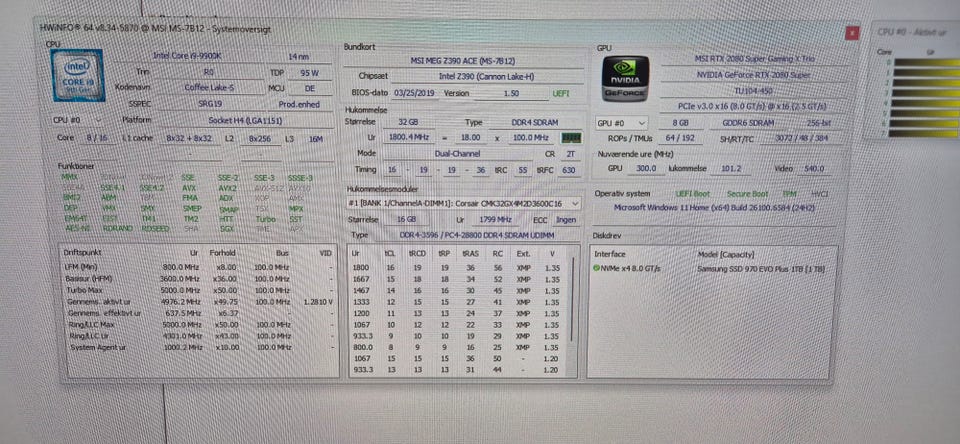Click the 2T command rate value
The image size is (960, 444).
pyautogui.click(x=569, y=154)
